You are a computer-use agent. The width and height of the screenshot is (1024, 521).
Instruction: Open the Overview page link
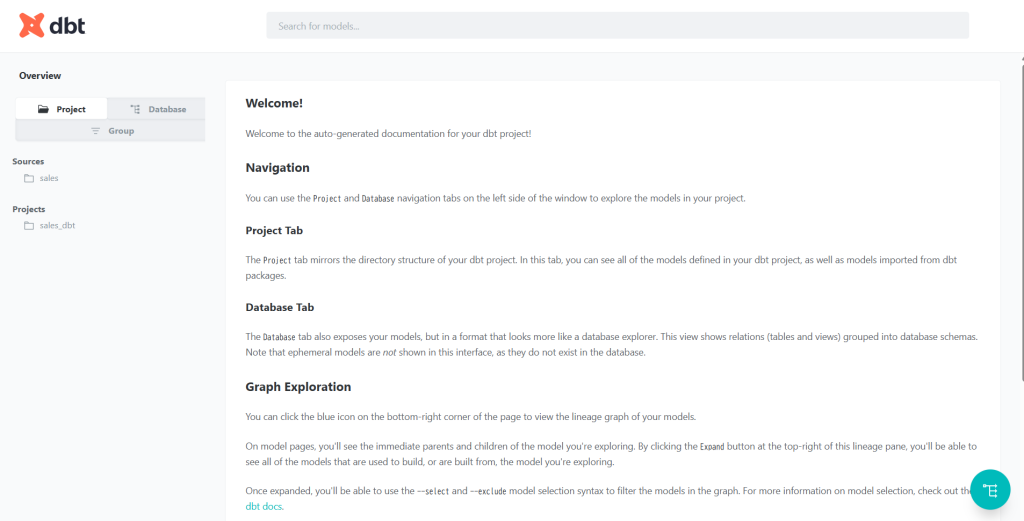point(40,76)
